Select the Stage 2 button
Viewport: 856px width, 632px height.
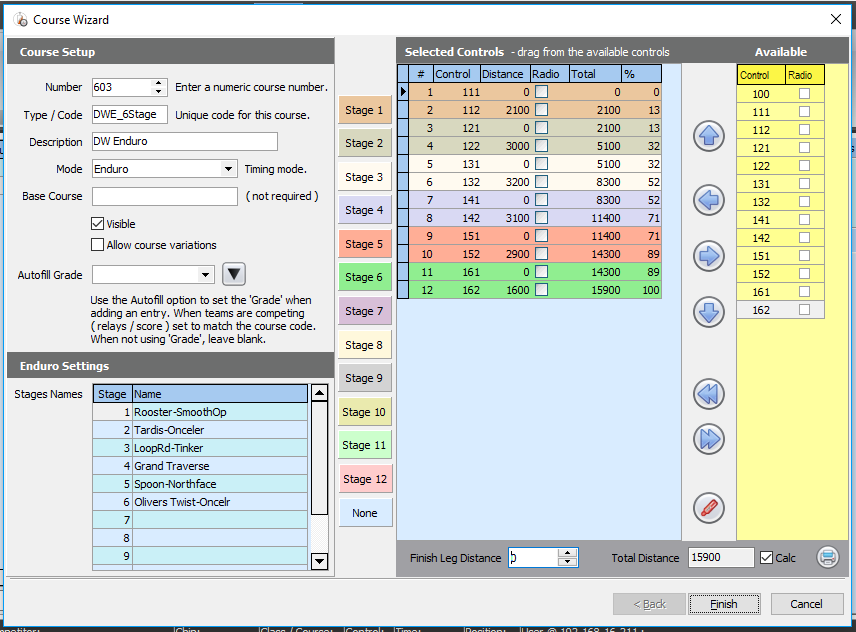364,144
